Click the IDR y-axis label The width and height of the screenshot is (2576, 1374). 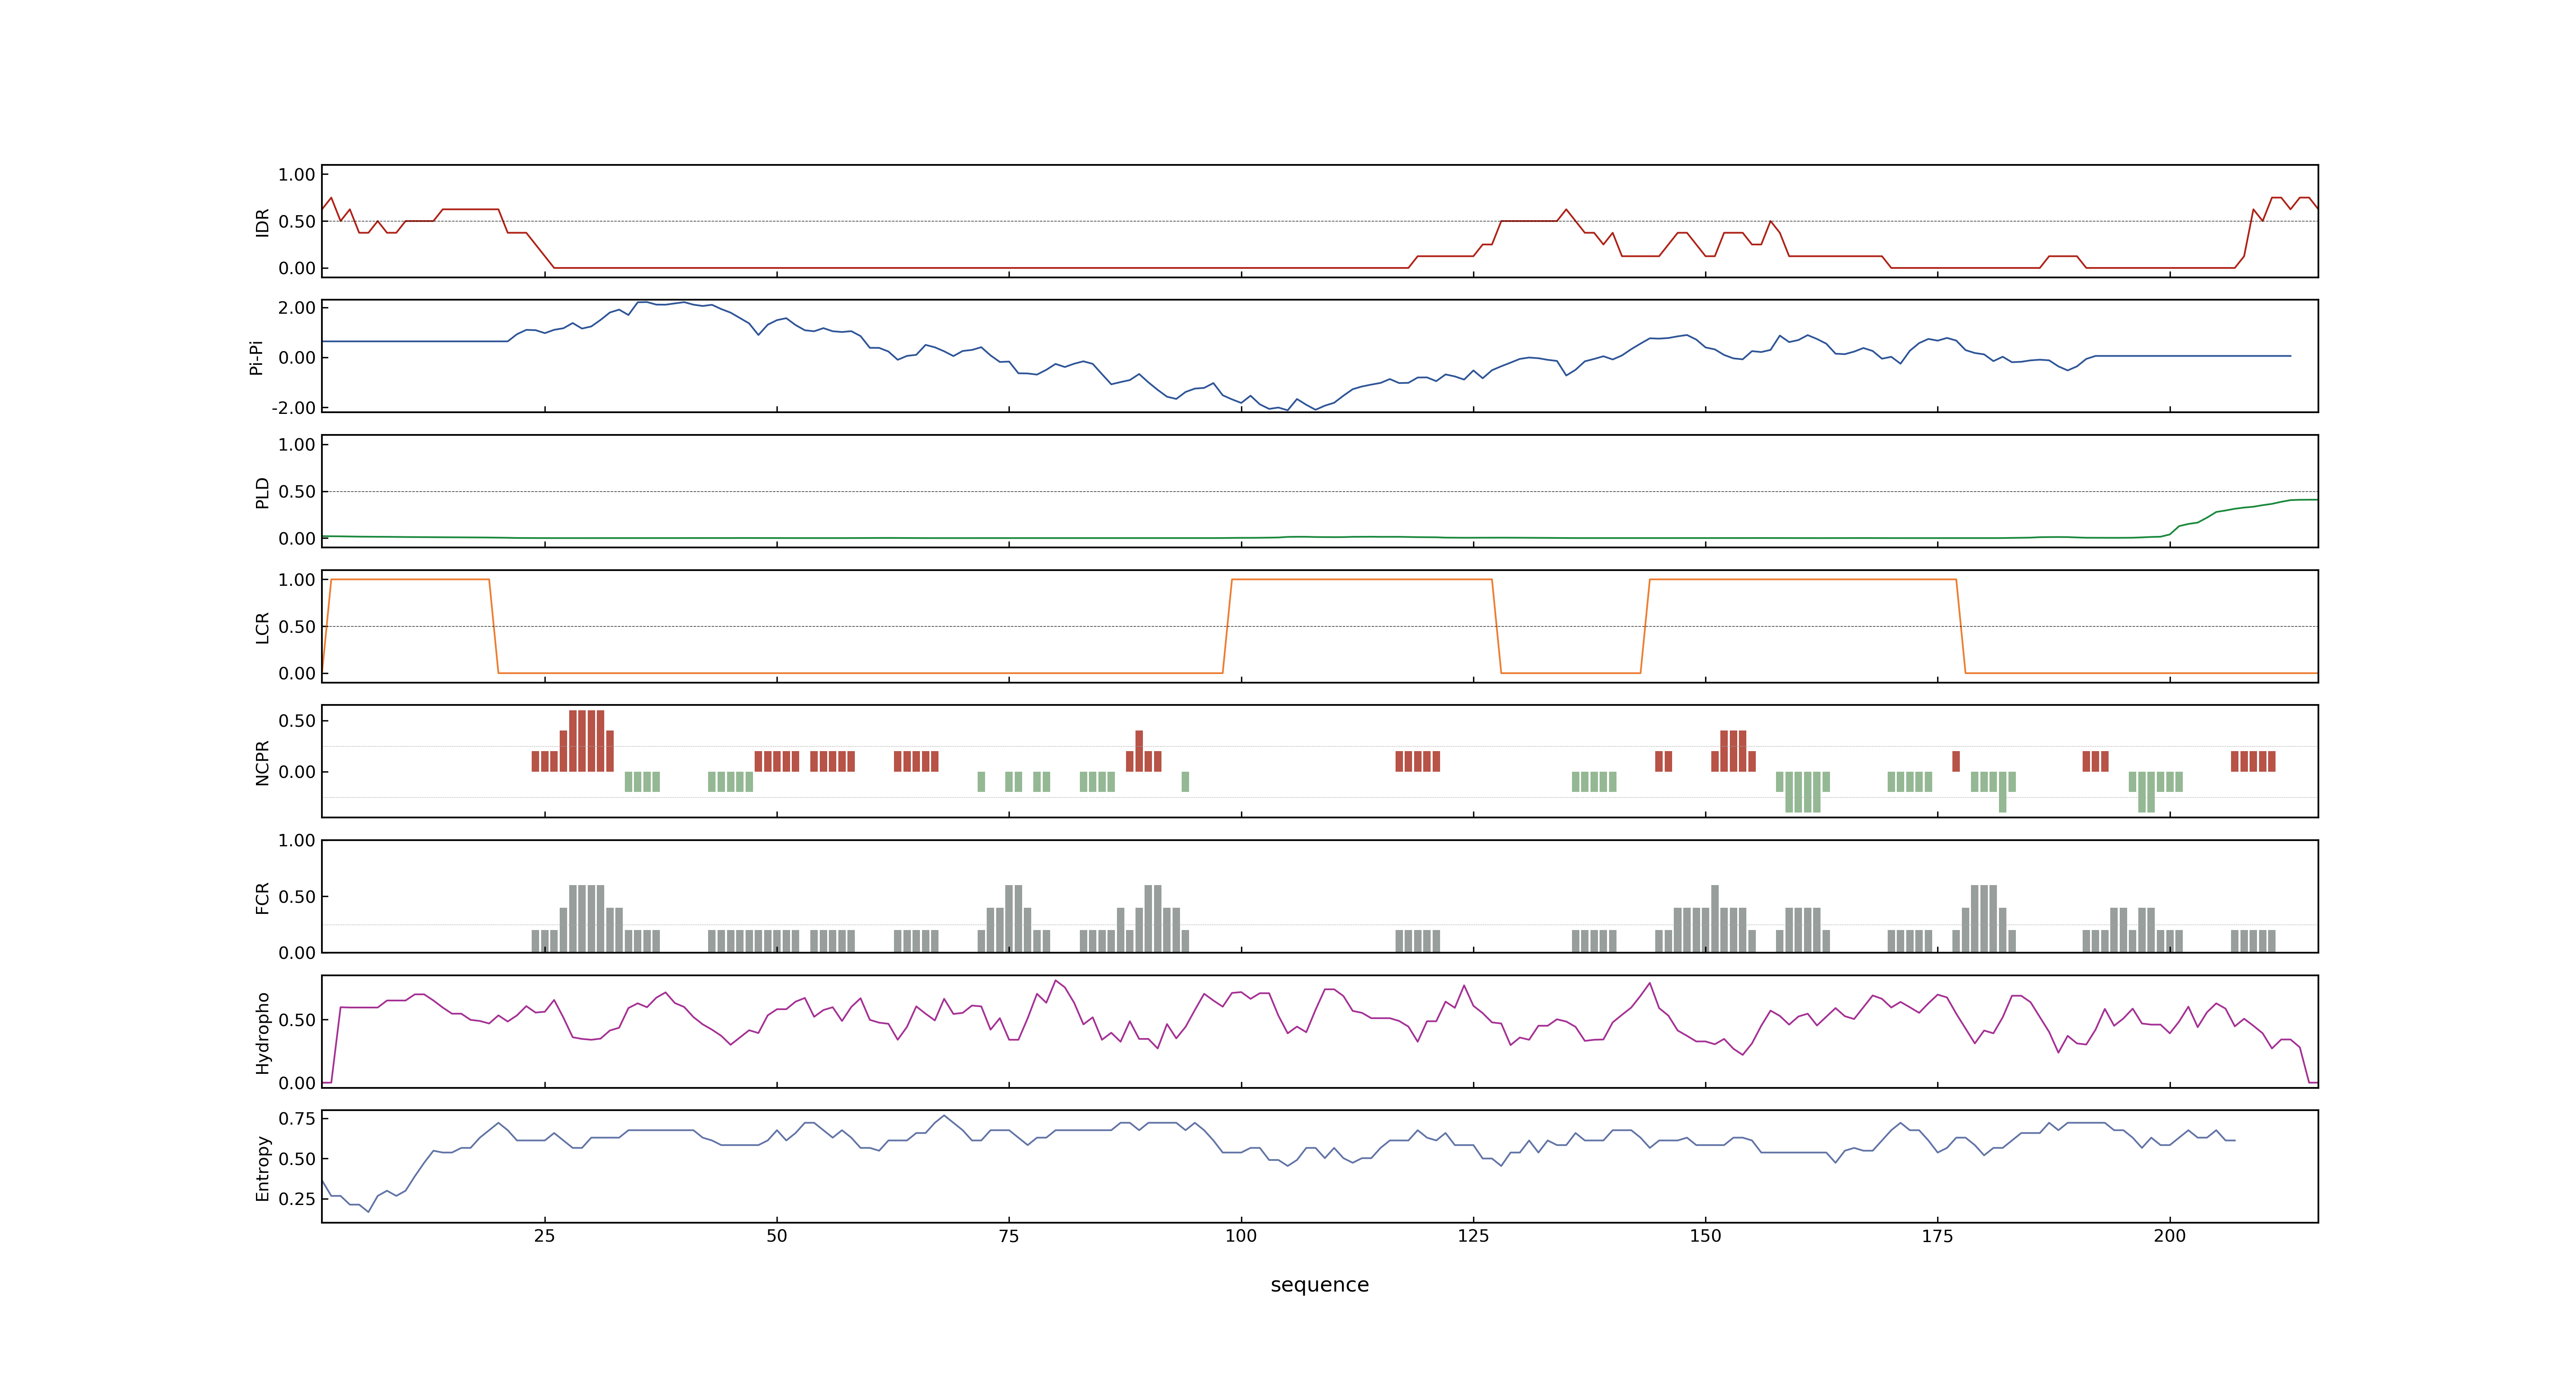click(263, 222)
